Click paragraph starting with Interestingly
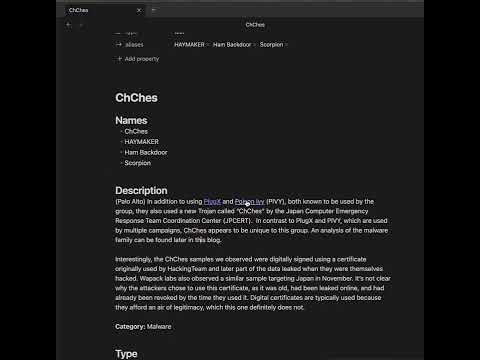This screenshot has width=480, height=360. 253,283
